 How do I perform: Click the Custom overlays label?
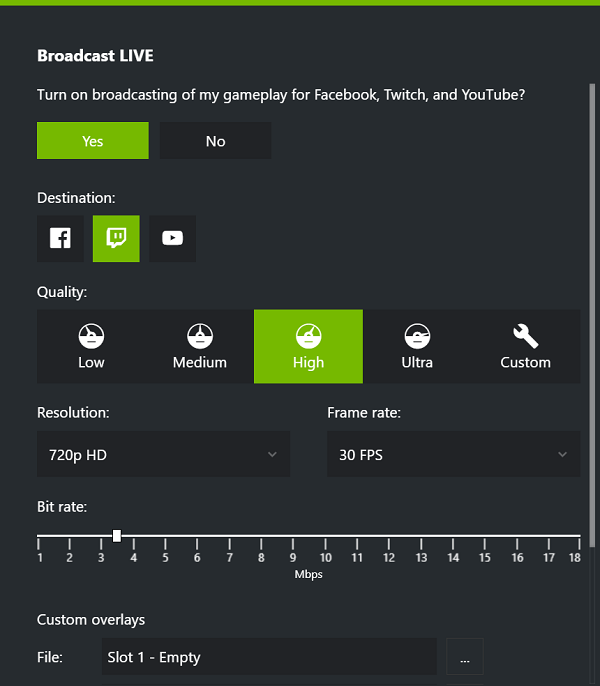91,620
